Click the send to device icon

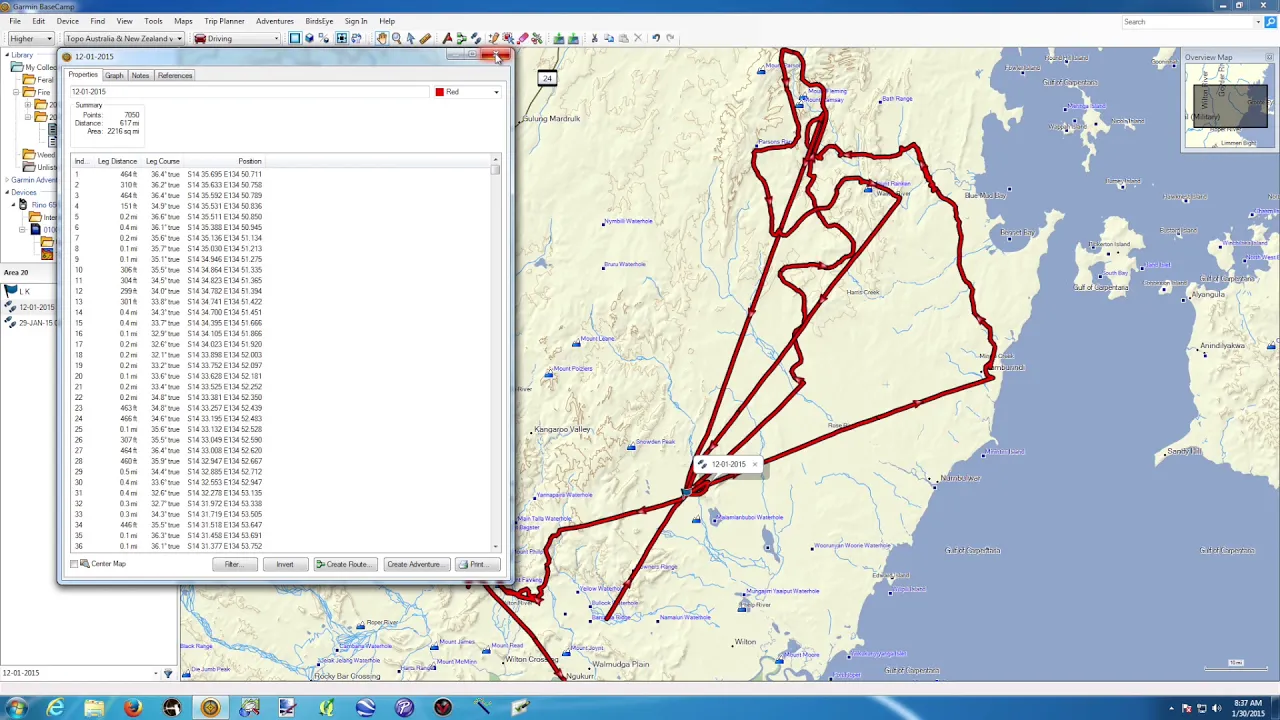click(559, 38)
